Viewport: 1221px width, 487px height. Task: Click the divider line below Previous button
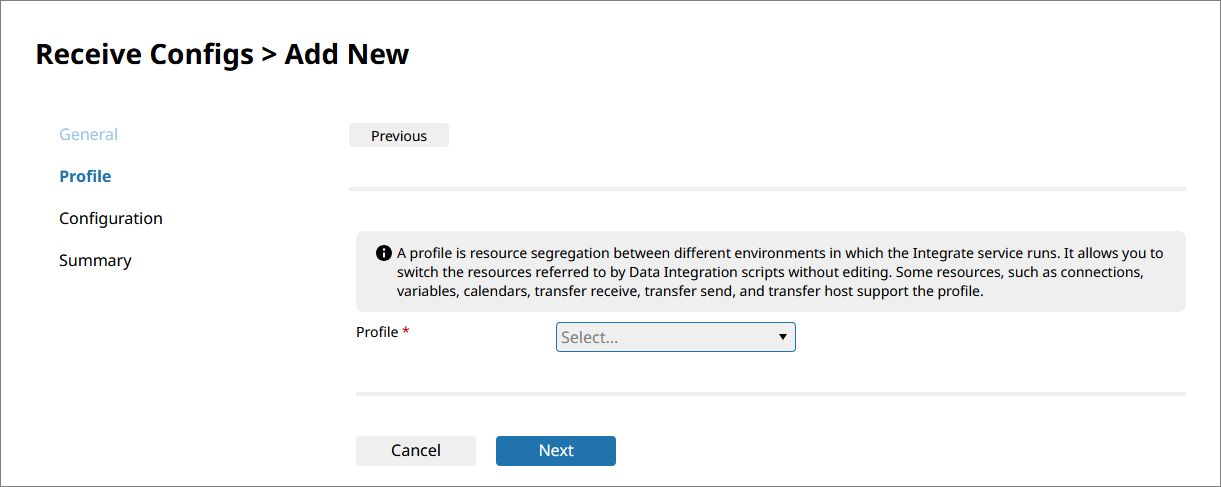[767, 188]
